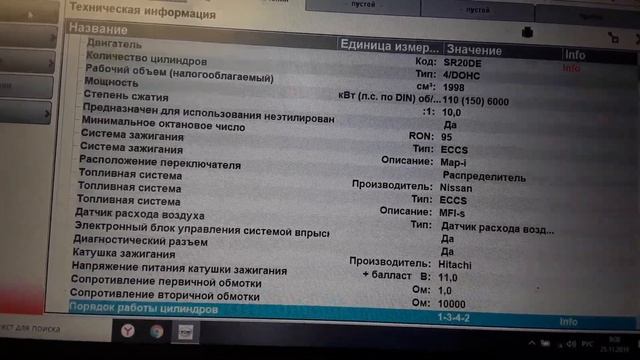The image size is (640, 360).
Task: Click the 10,0 compression ratio value
Action: tap(451, 112)
